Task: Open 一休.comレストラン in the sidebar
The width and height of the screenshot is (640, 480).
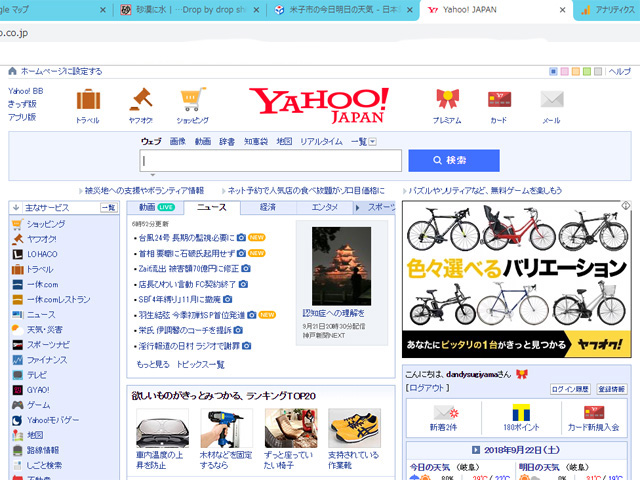Action: (x=58, y=300)
